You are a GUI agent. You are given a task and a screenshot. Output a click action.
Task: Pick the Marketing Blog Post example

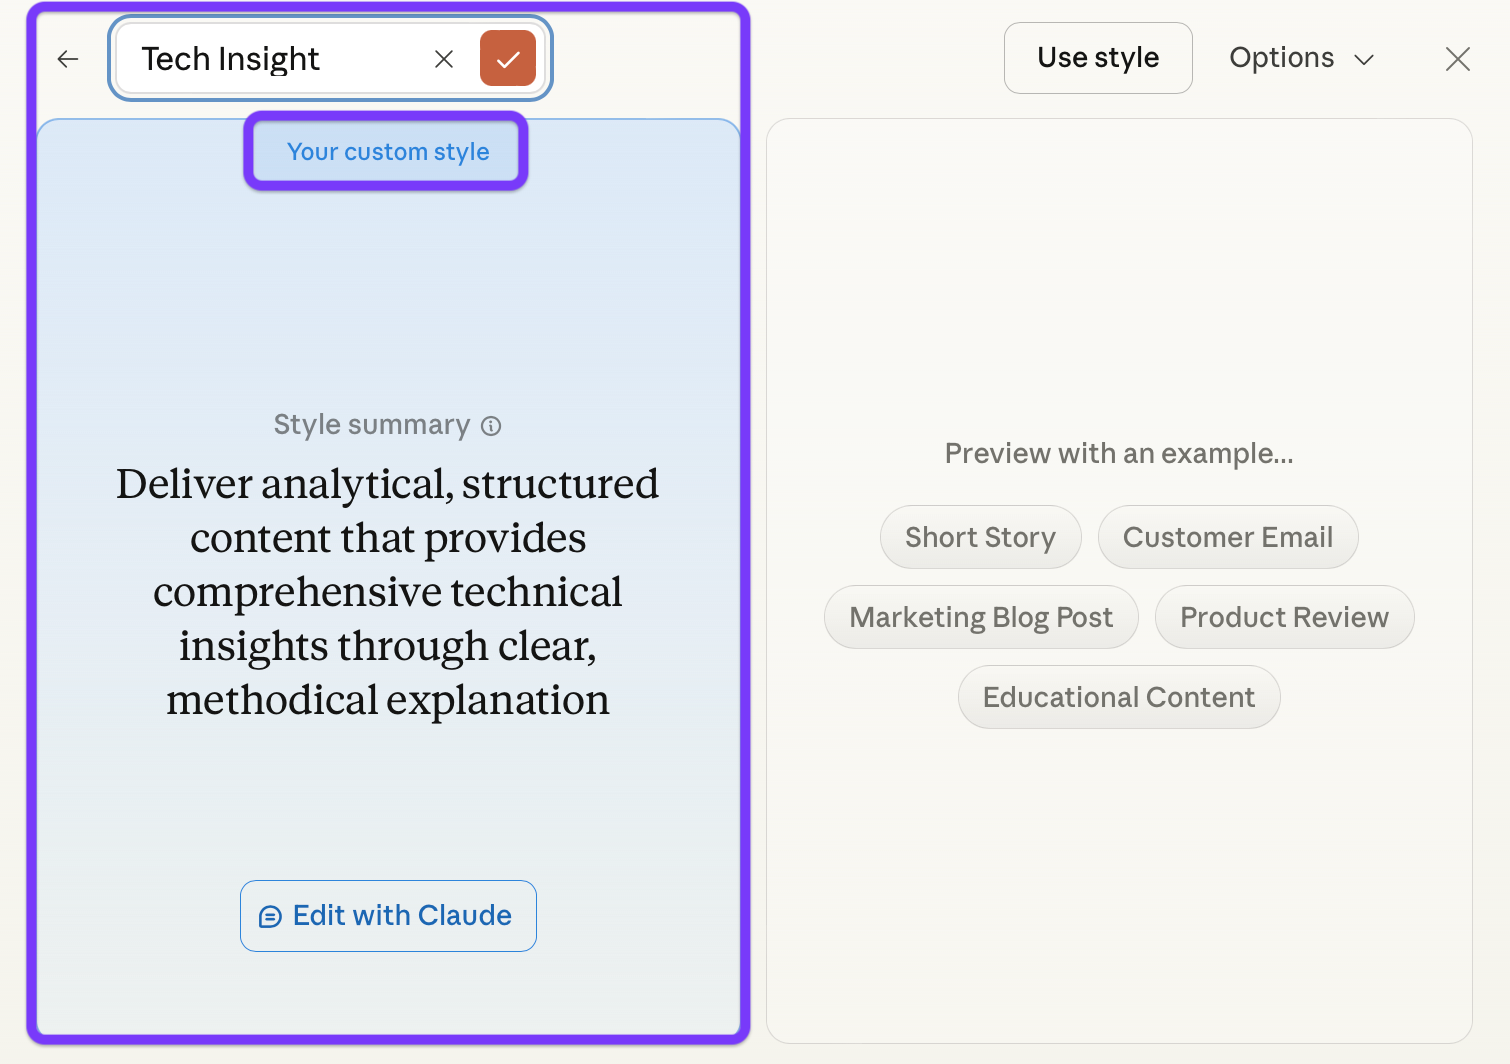tap(980, 617)
